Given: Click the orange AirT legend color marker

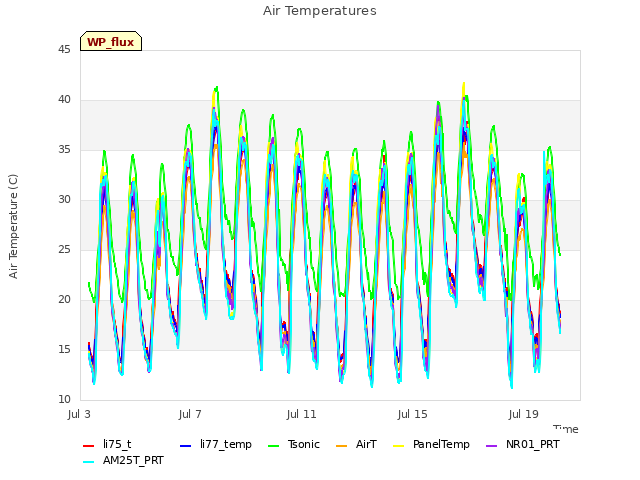Looking at the screenshot, I should 342,446.
